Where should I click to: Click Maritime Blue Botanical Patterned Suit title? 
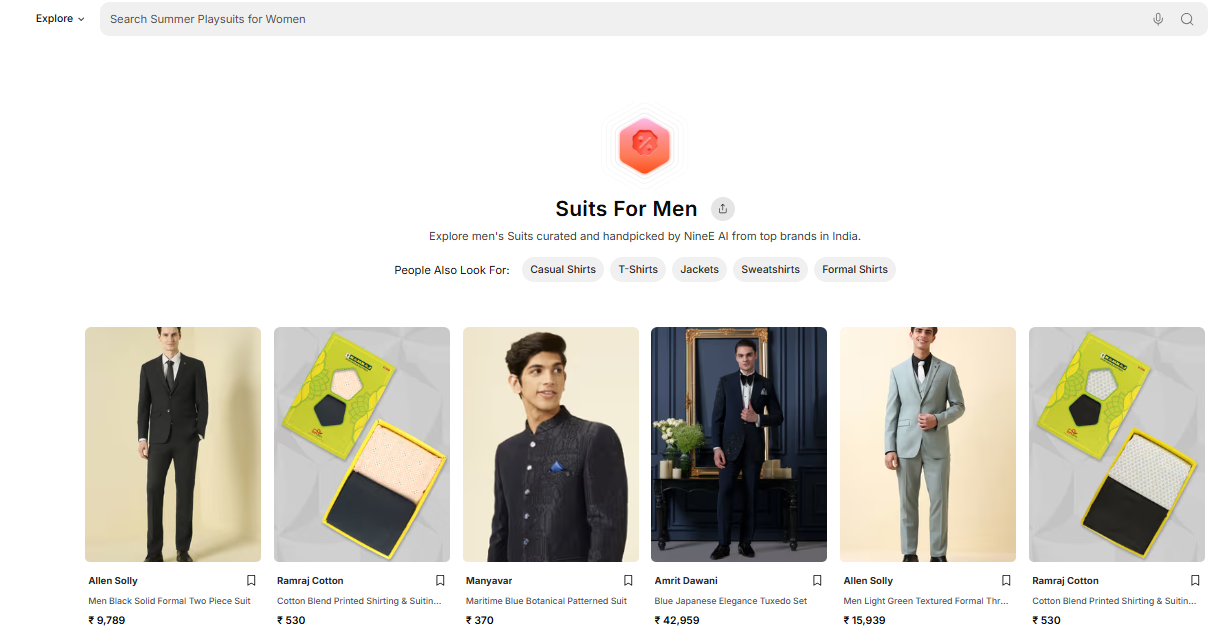pyautogui.click(x=548, y=601)
